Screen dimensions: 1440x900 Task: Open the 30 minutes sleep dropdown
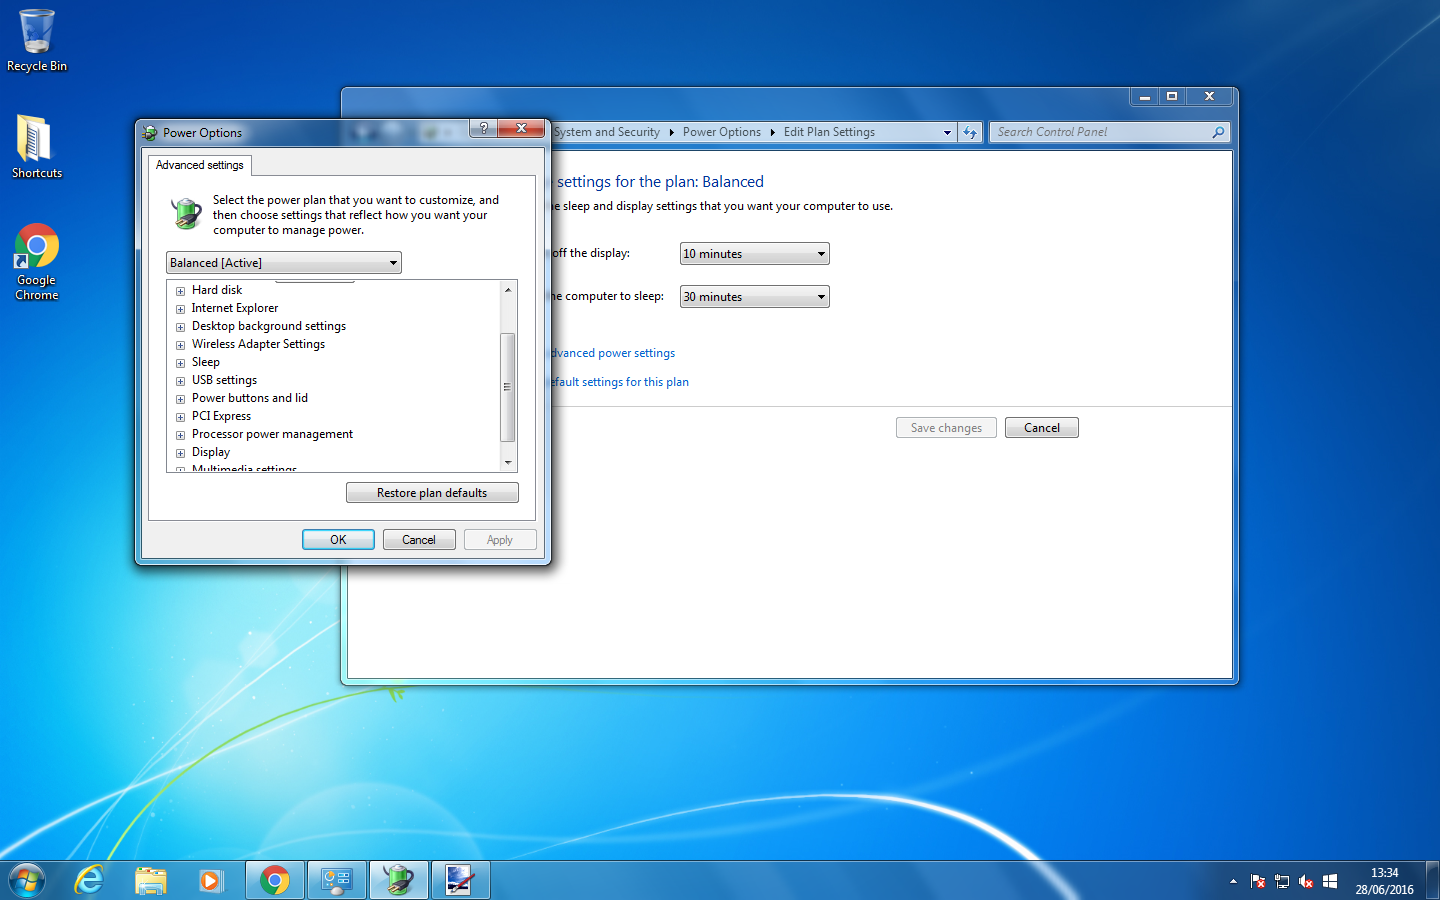(755, 297)
